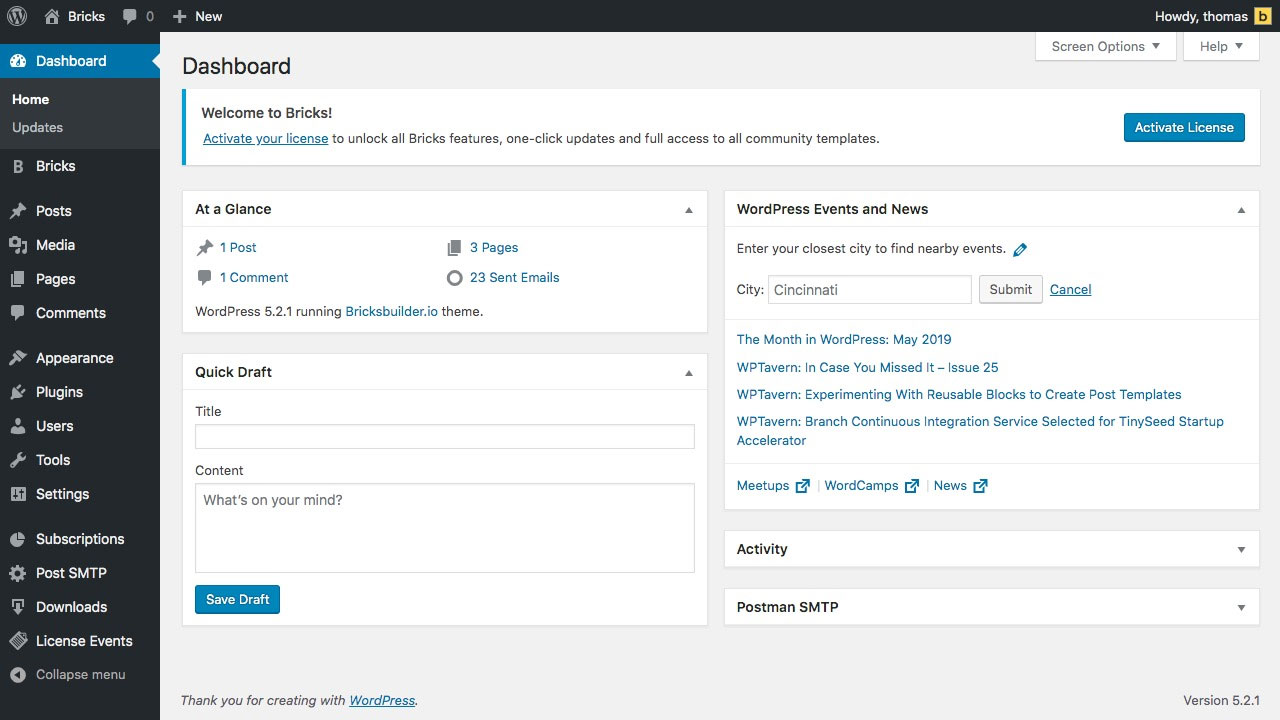Click the Activate License button
This screenshot has width=1280, height=720.
1184,127
